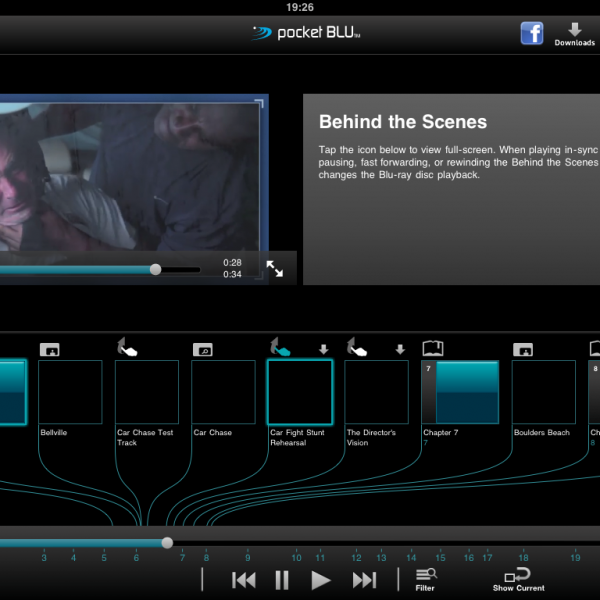The height and width of the screenshot is (600, 600).
Task: Click the location icon above Boulders Beach
Action: (522, 349)
